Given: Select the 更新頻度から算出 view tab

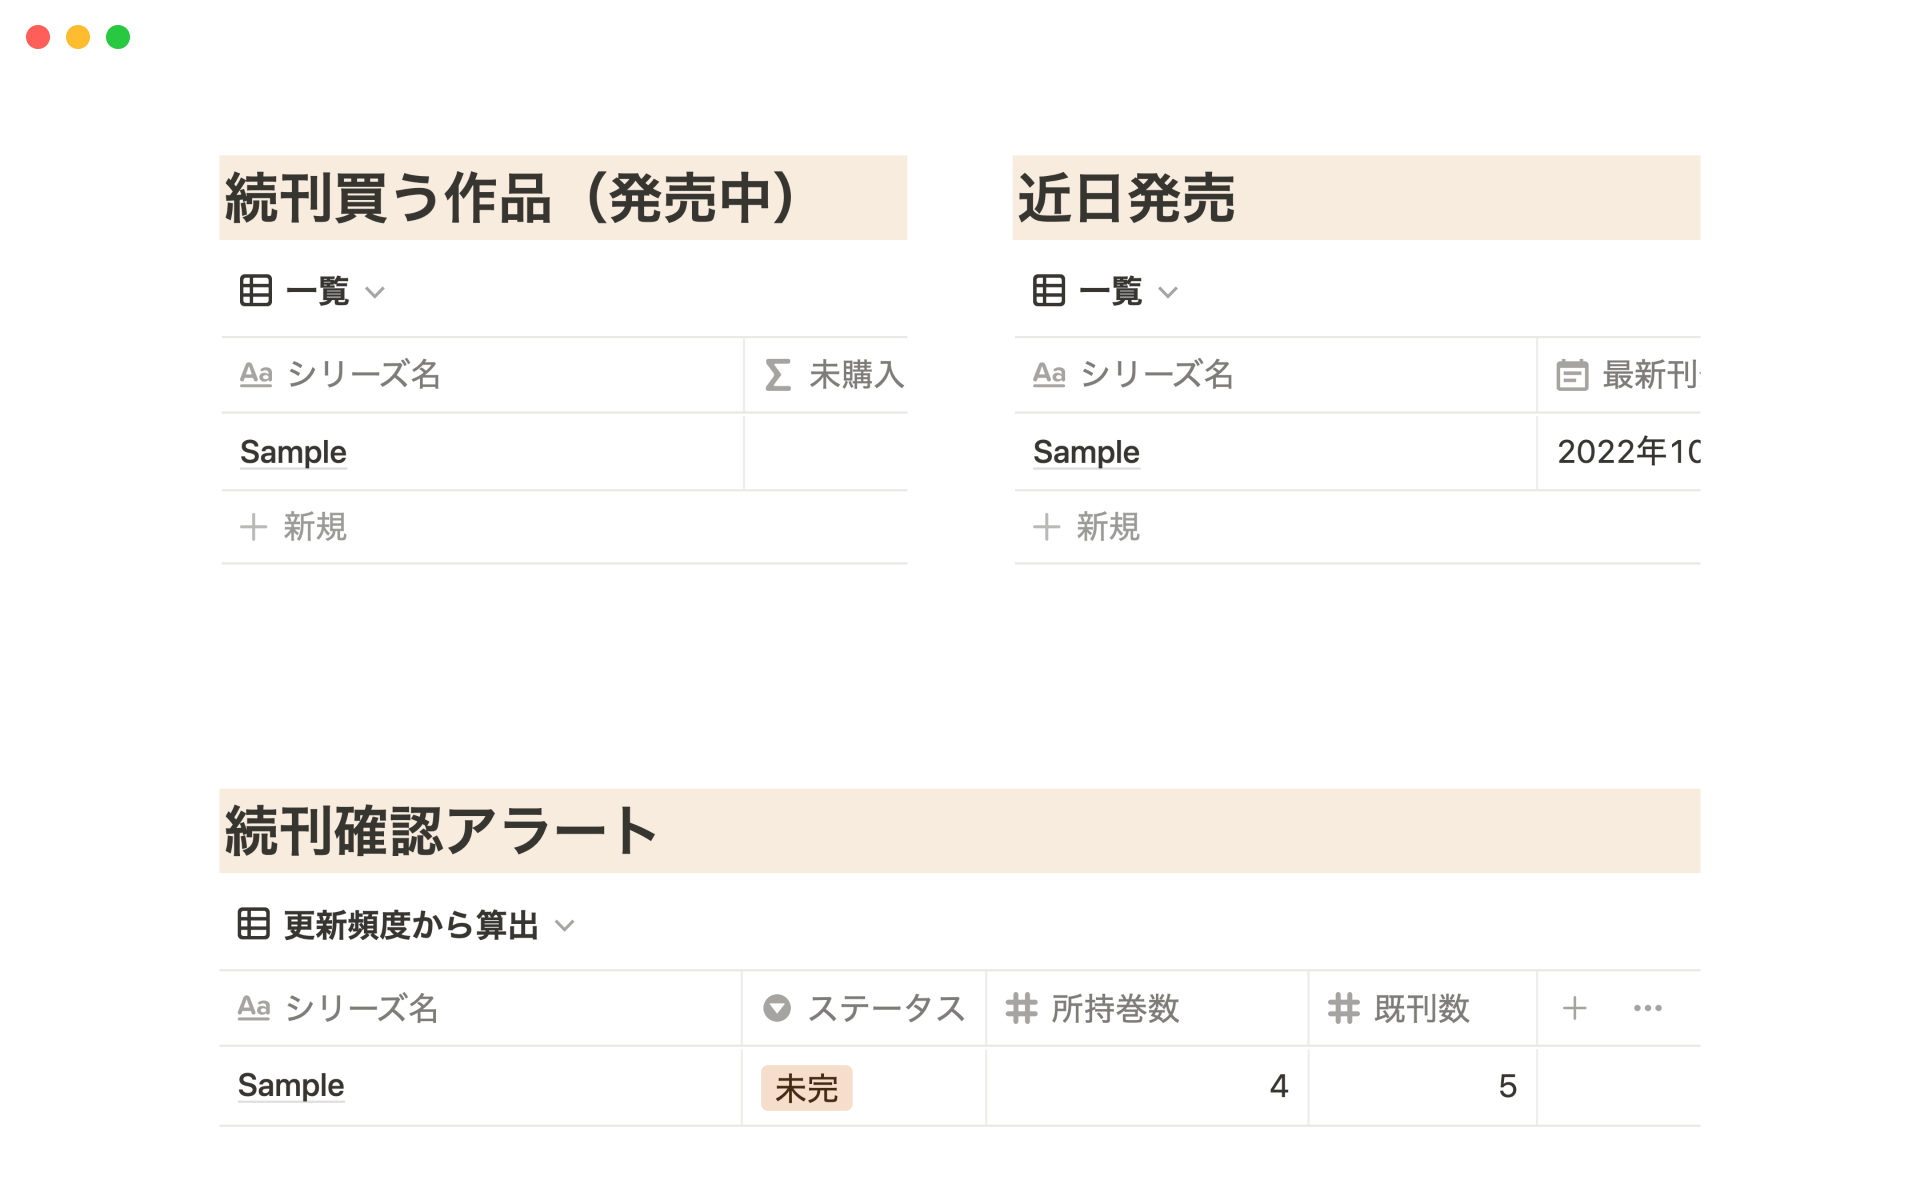Looking at the screenshot, I should point(411,925).
